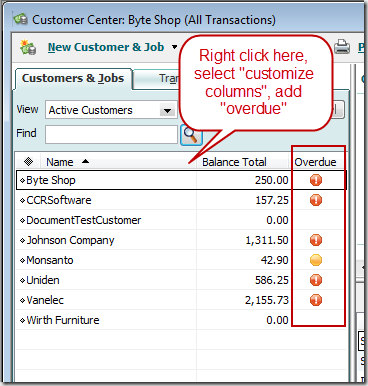Click the Balance Total column header
The width and height of the screenshot is (368, 386).
point(234,162)
